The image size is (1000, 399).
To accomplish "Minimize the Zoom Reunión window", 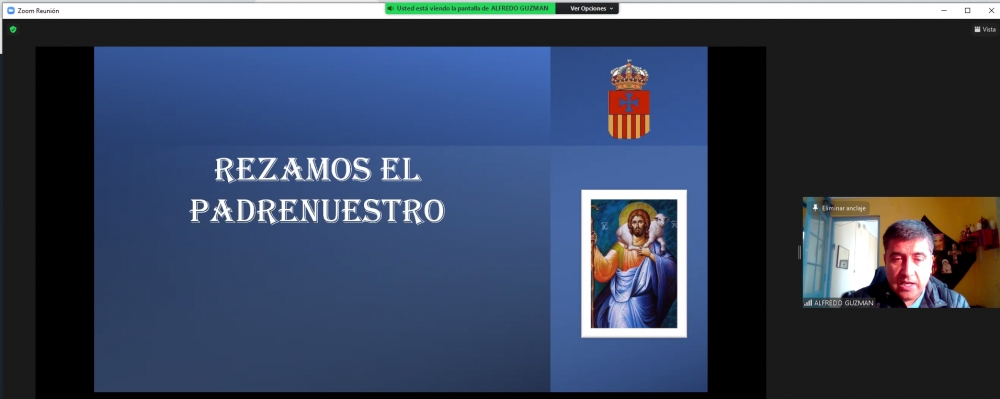I will (x=945, y=10).
